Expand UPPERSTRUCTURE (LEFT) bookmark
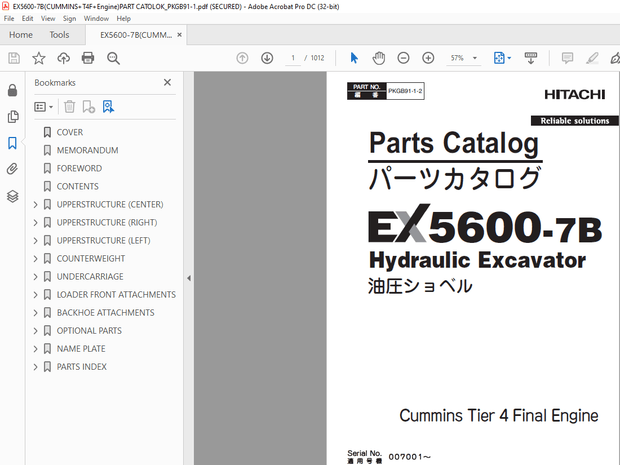 point(35,240)
